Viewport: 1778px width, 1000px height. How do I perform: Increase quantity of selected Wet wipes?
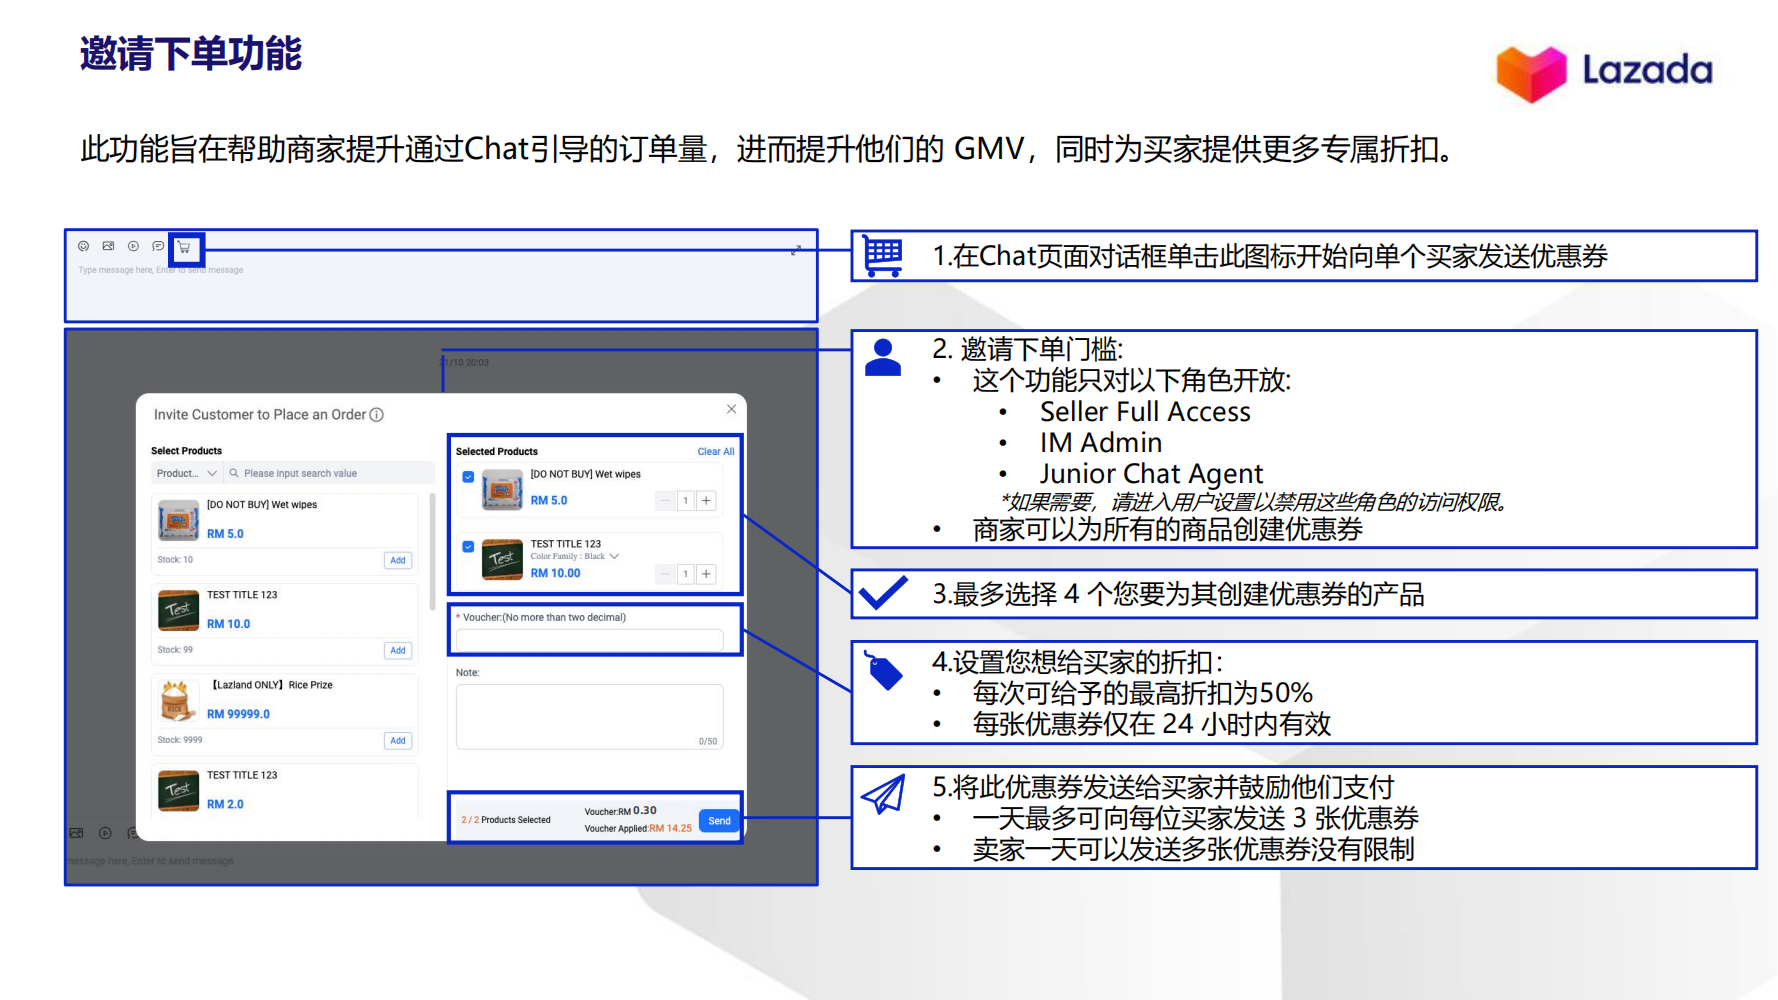click(706, 500)
